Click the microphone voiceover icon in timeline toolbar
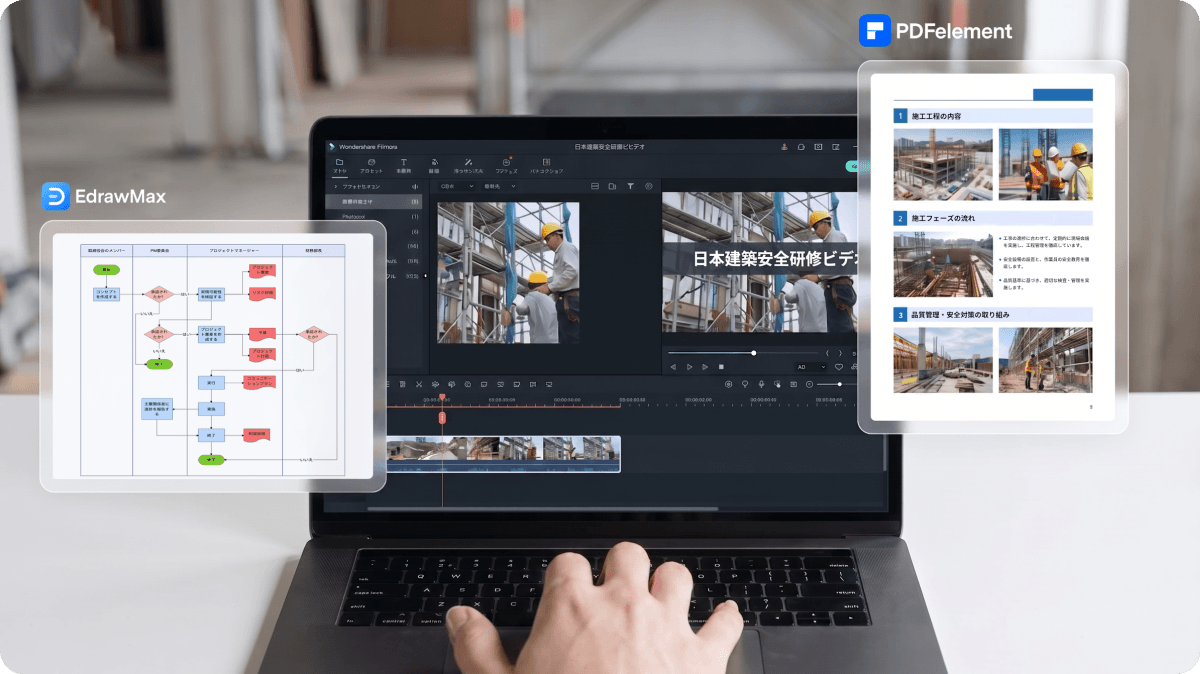 pyautogui.click(x=761, y=384)
